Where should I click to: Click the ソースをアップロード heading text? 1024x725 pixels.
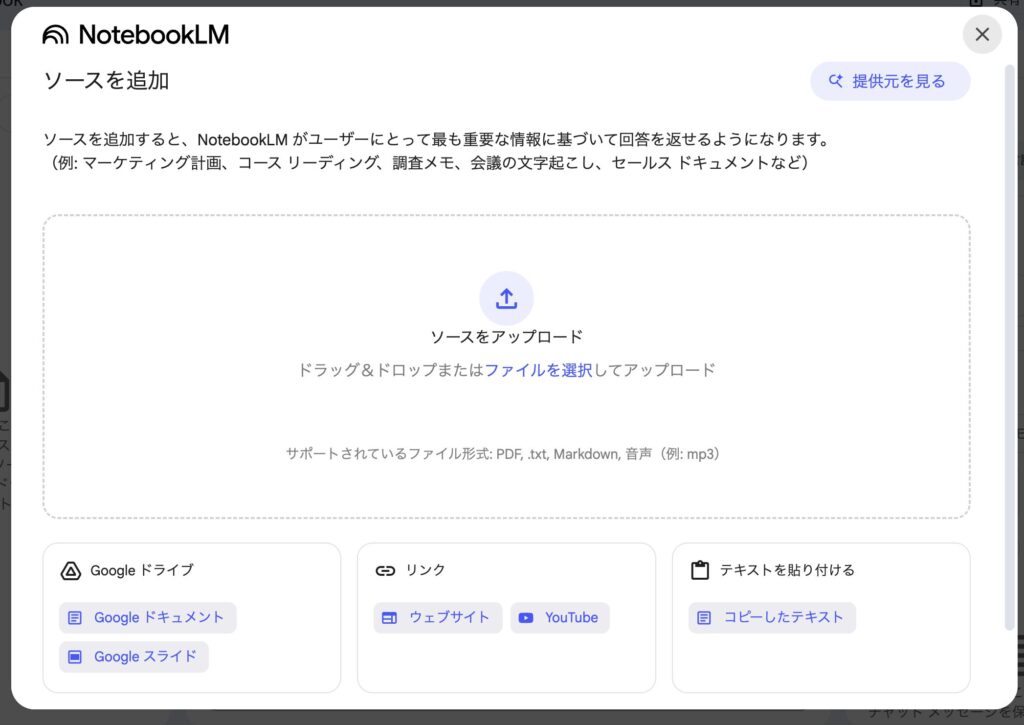[x=506, y=337]
